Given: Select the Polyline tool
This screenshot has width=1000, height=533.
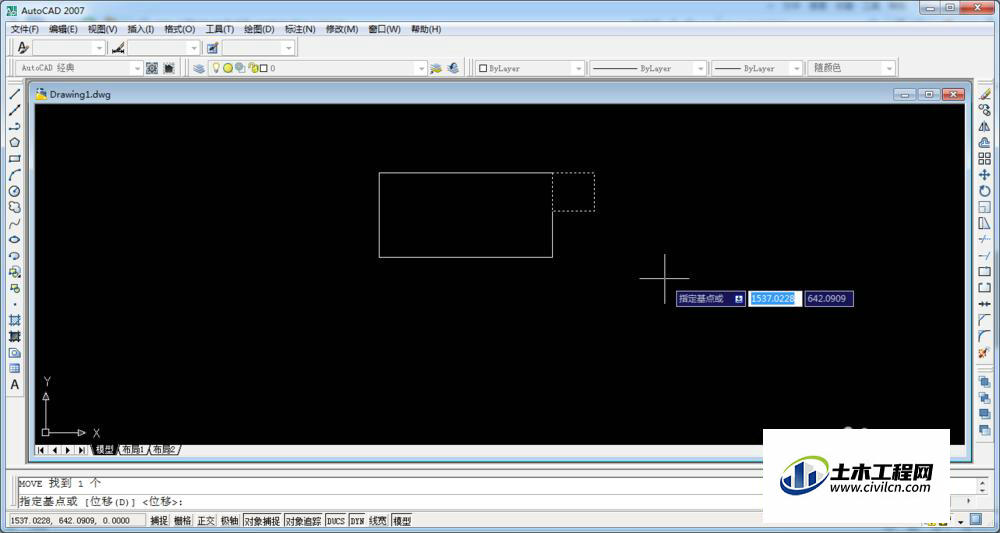Looking at the screenshot, I should coord(15,126).
